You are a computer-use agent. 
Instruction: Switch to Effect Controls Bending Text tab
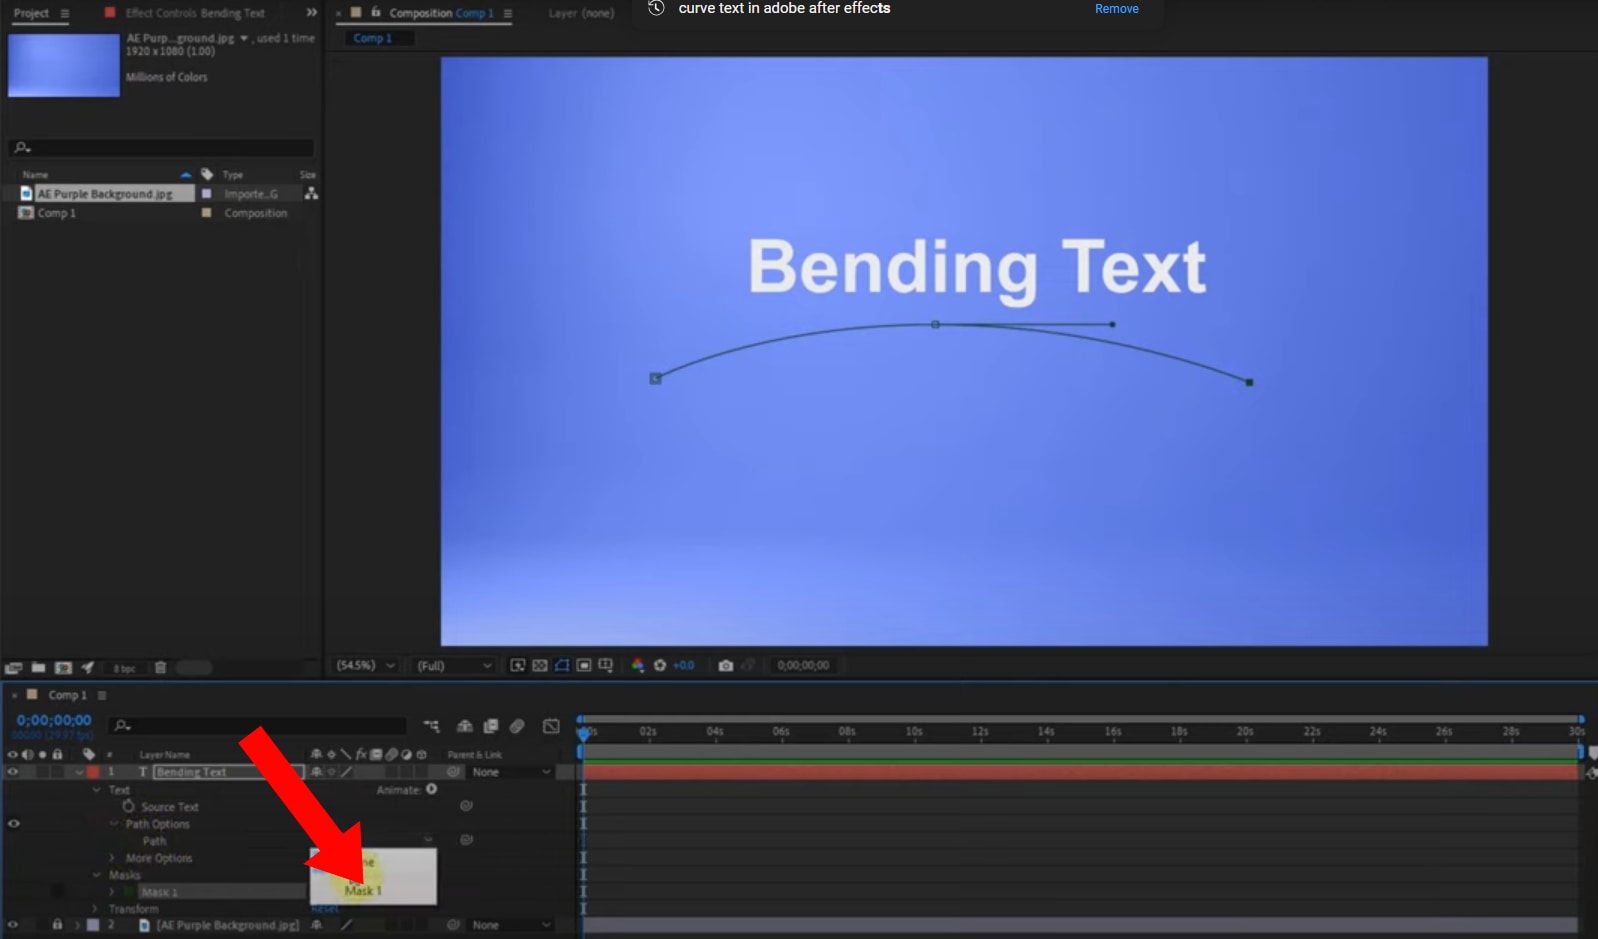(x=195, y=13)
